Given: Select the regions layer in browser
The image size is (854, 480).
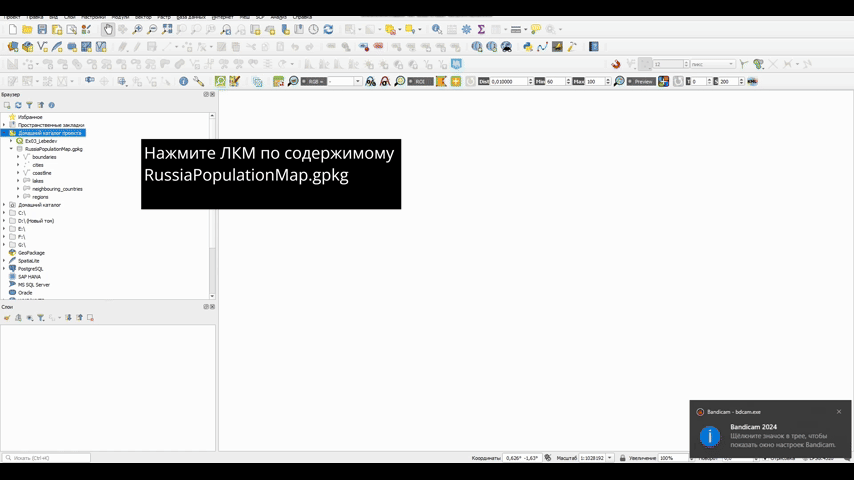Looking at the screenshot, I should click(40, 197).
